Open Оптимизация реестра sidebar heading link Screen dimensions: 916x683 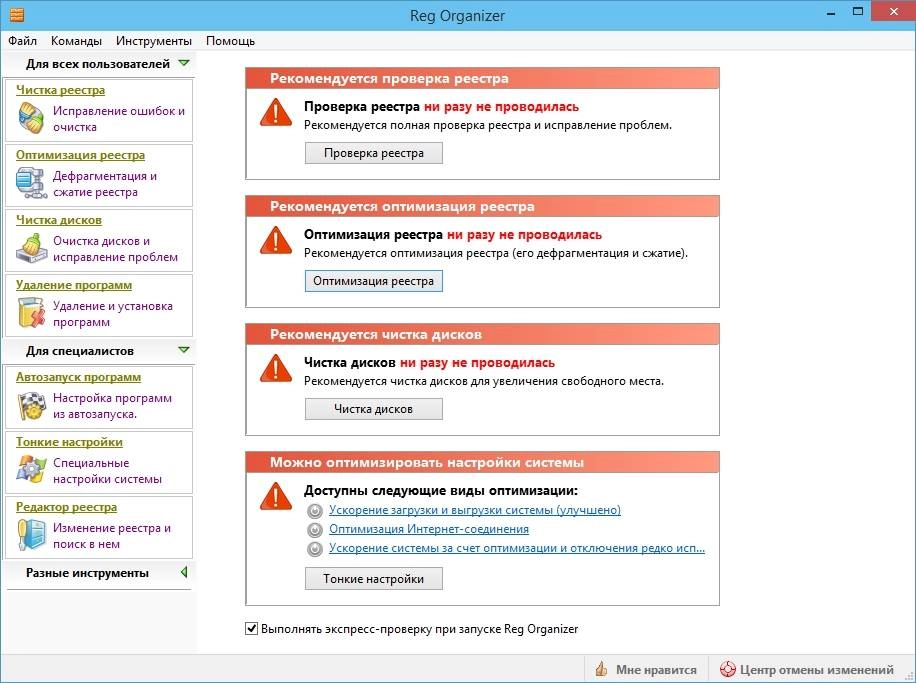click(80, 155)
